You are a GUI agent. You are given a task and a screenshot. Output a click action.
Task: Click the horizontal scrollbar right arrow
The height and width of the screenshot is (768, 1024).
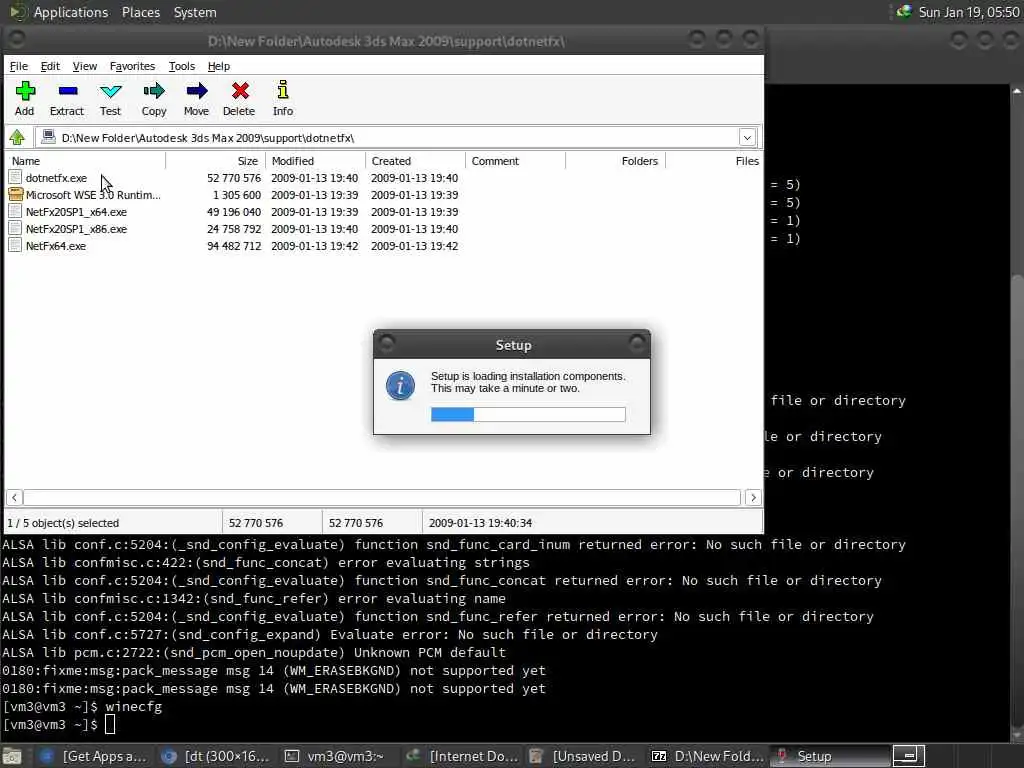(753, 498)
